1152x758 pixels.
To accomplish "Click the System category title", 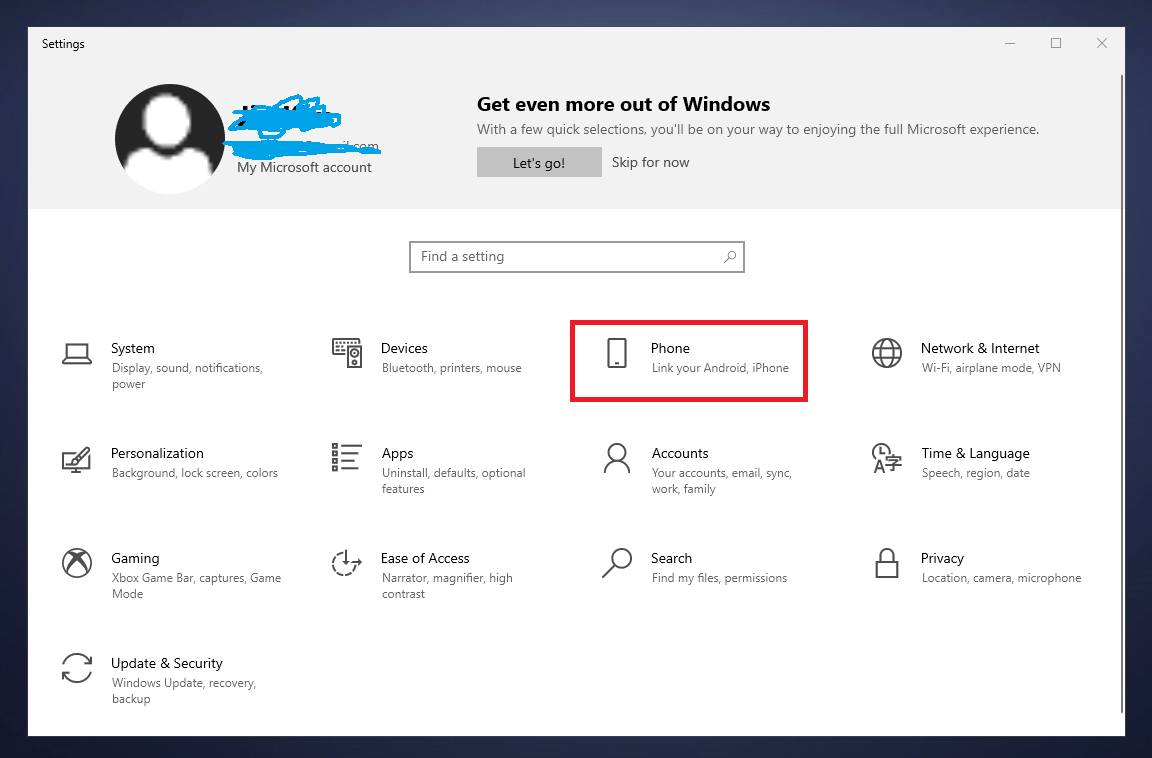I will click(133, 348).
